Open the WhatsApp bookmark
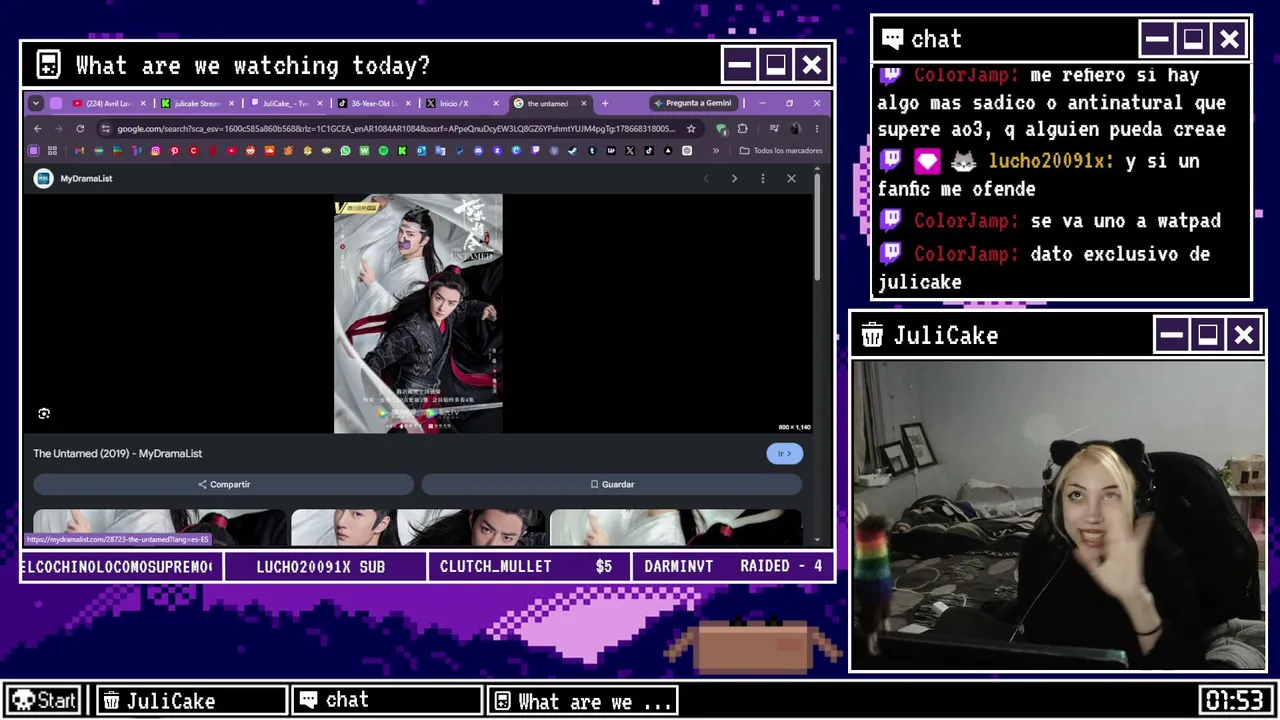 [x=345, y=151]
